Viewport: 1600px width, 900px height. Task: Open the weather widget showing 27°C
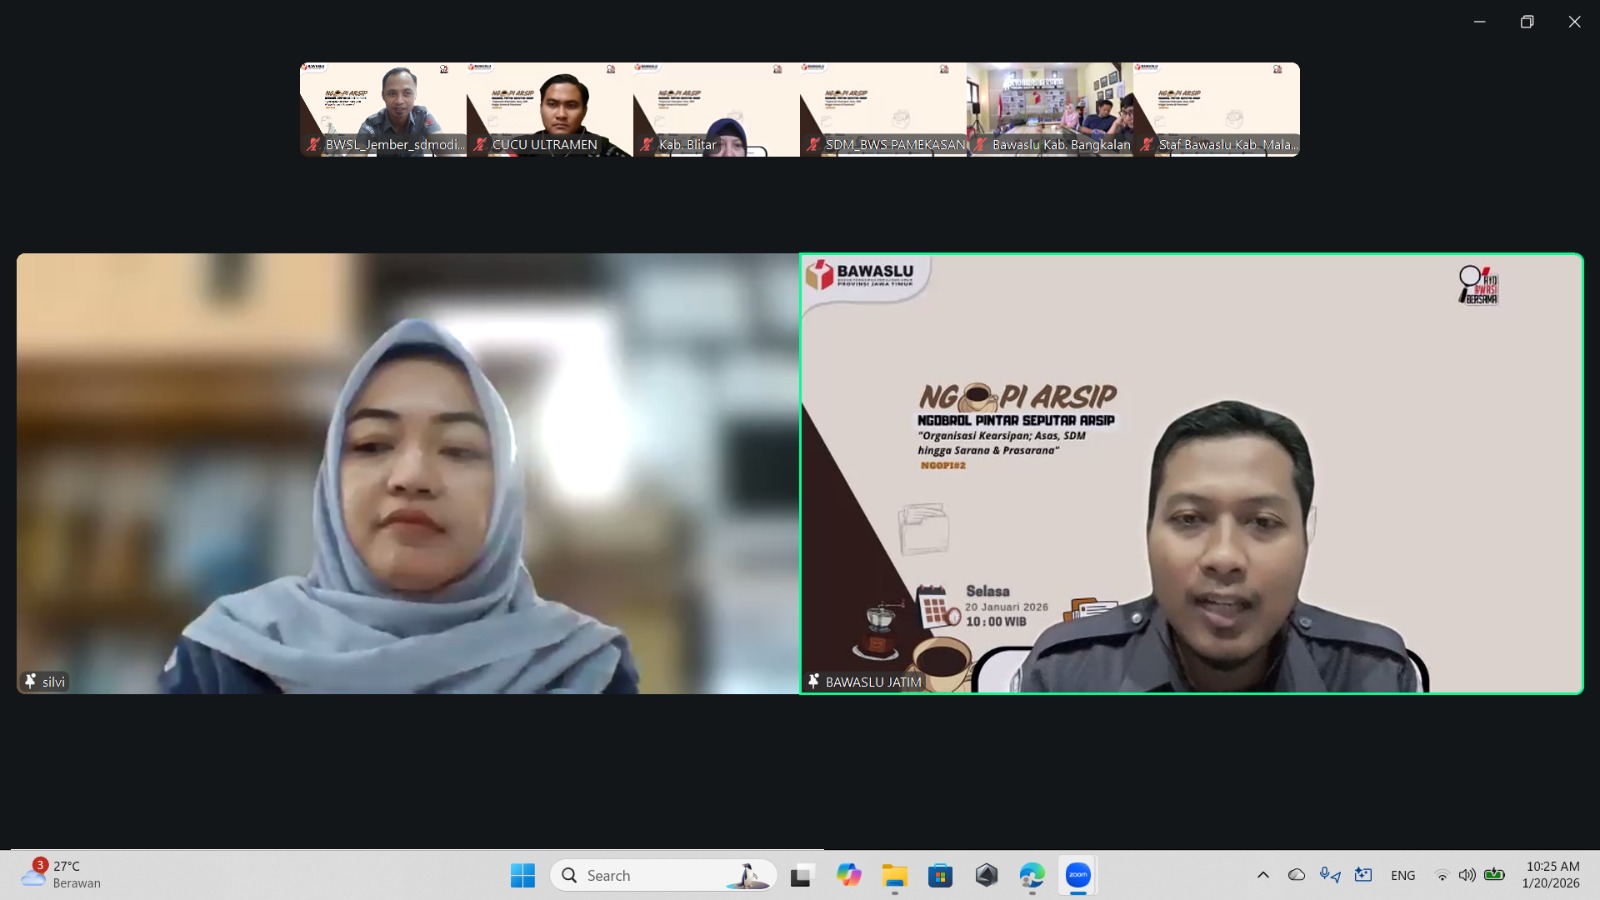pos(62,875)
